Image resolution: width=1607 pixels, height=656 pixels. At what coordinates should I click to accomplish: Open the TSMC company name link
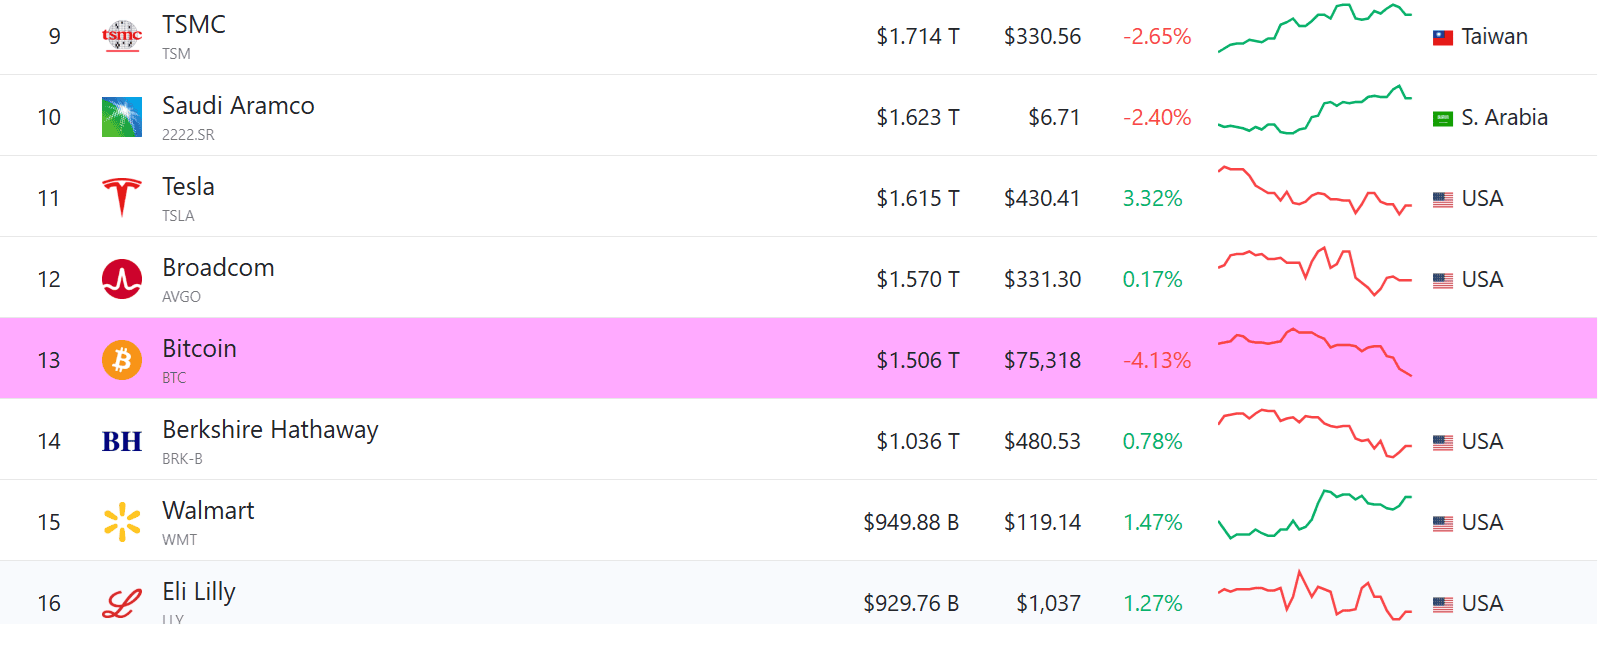pos(194,25)
